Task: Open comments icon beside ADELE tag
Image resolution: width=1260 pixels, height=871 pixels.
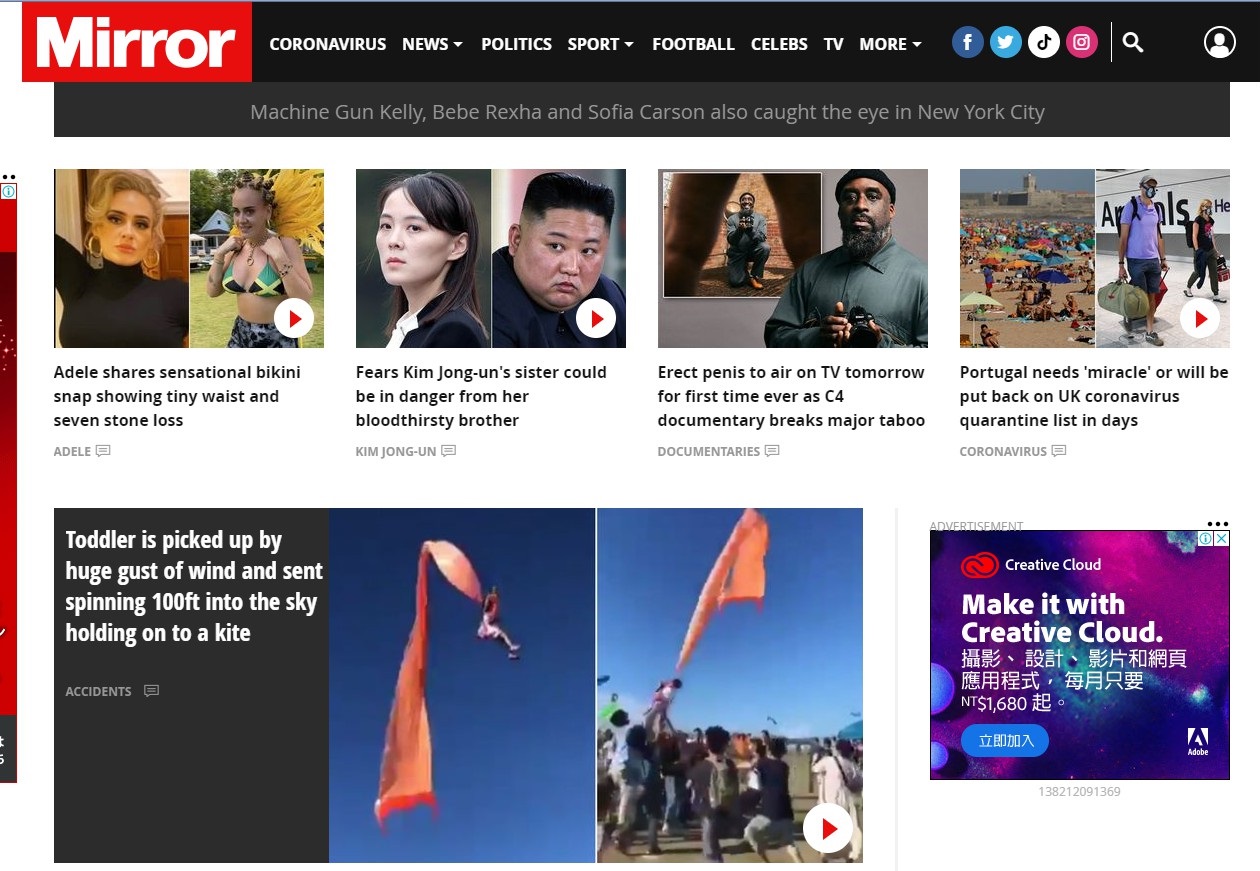Action: click(103, 451)
